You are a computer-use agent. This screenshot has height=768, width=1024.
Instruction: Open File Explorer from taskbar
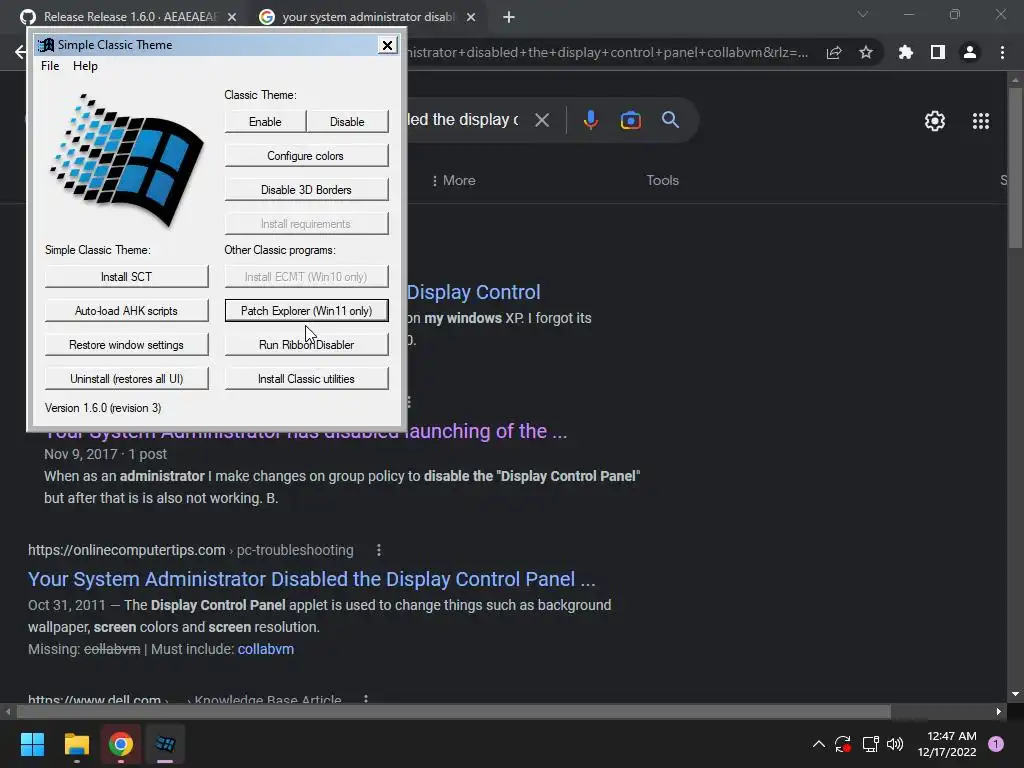[76, 744]
